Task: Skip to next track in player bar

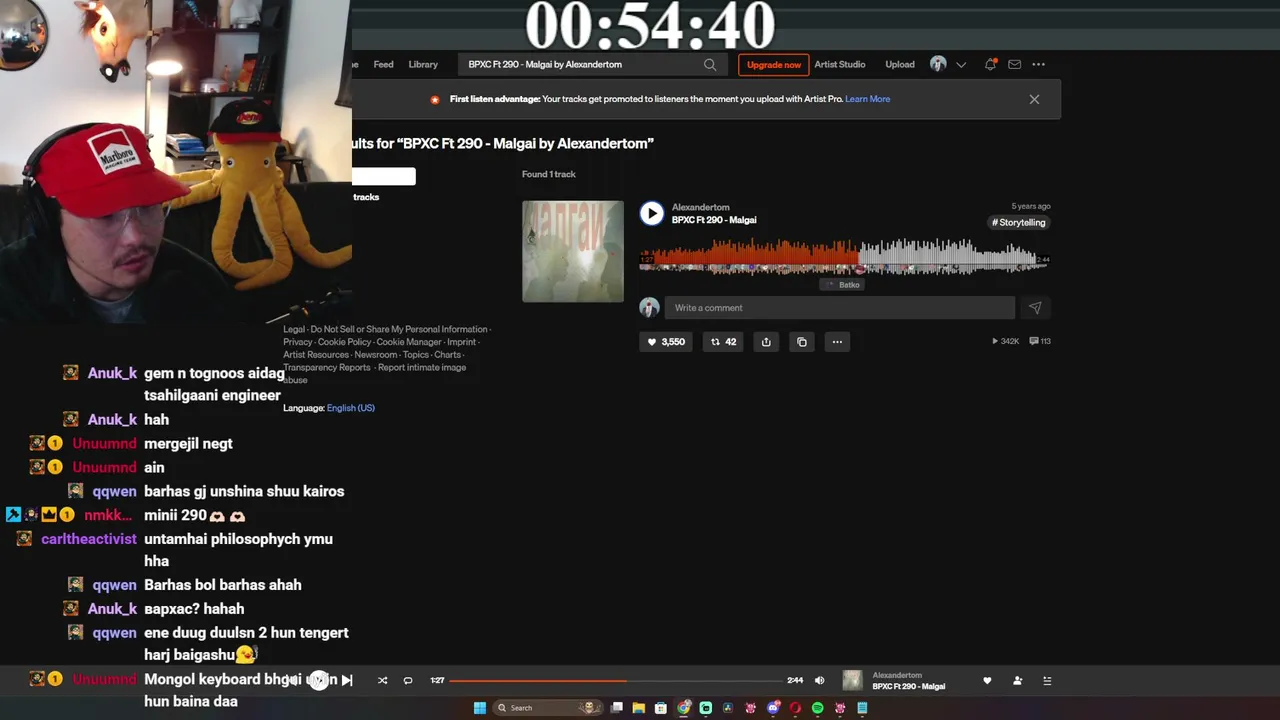Action: (x=347, y=680)
